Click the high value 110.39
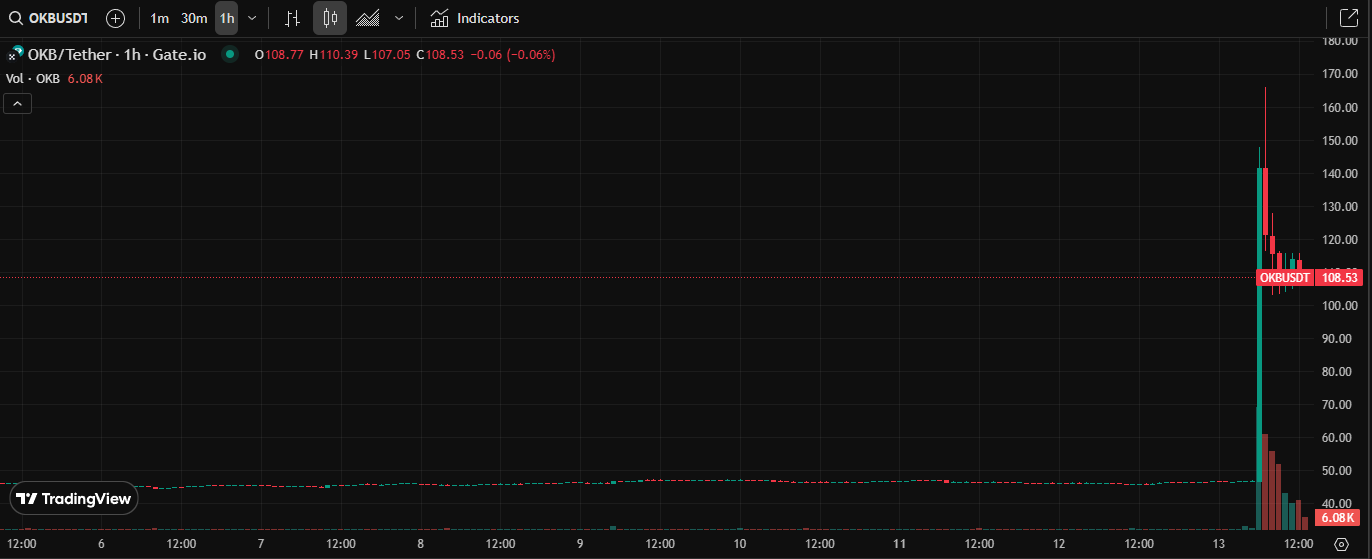The height and width of the screenshot is (559, 1372). coord(338,55)
